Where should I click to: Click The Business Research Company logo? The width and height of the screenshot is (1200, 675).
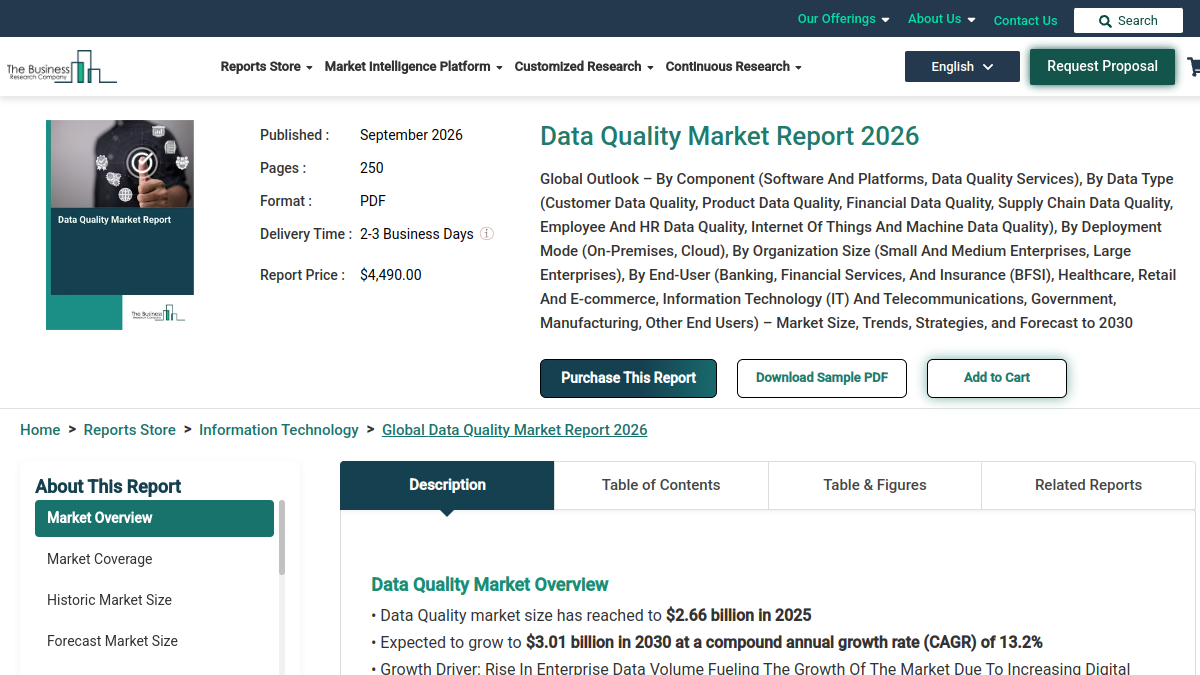pos(61,67)
